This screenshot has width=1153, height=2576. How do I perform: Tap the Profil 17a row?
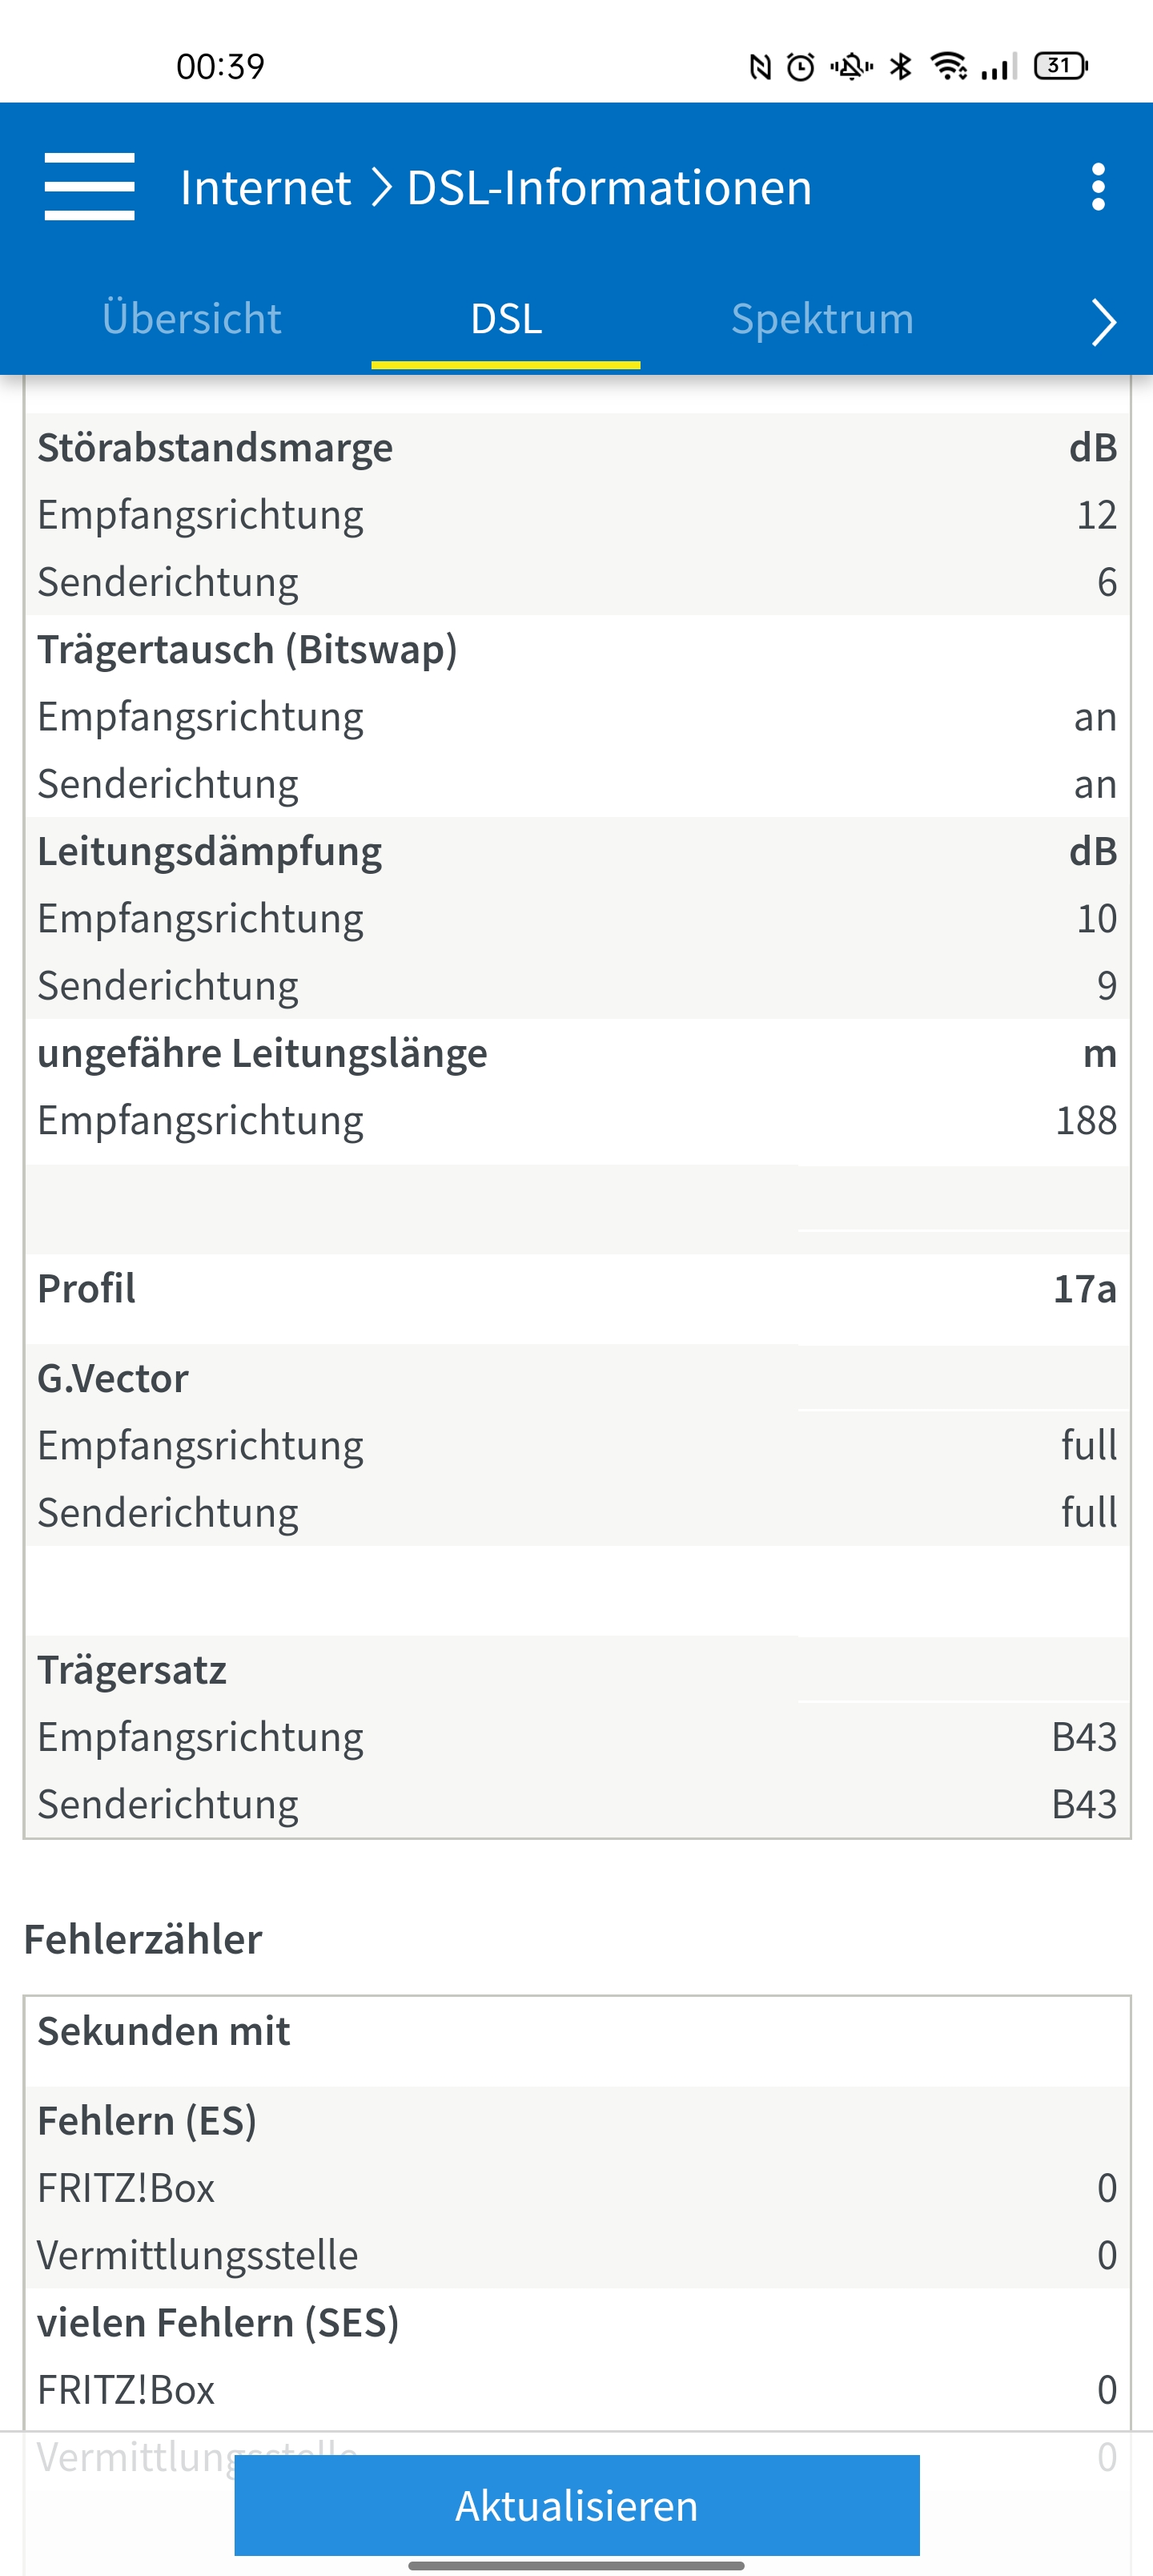[x=577, y=1288]
